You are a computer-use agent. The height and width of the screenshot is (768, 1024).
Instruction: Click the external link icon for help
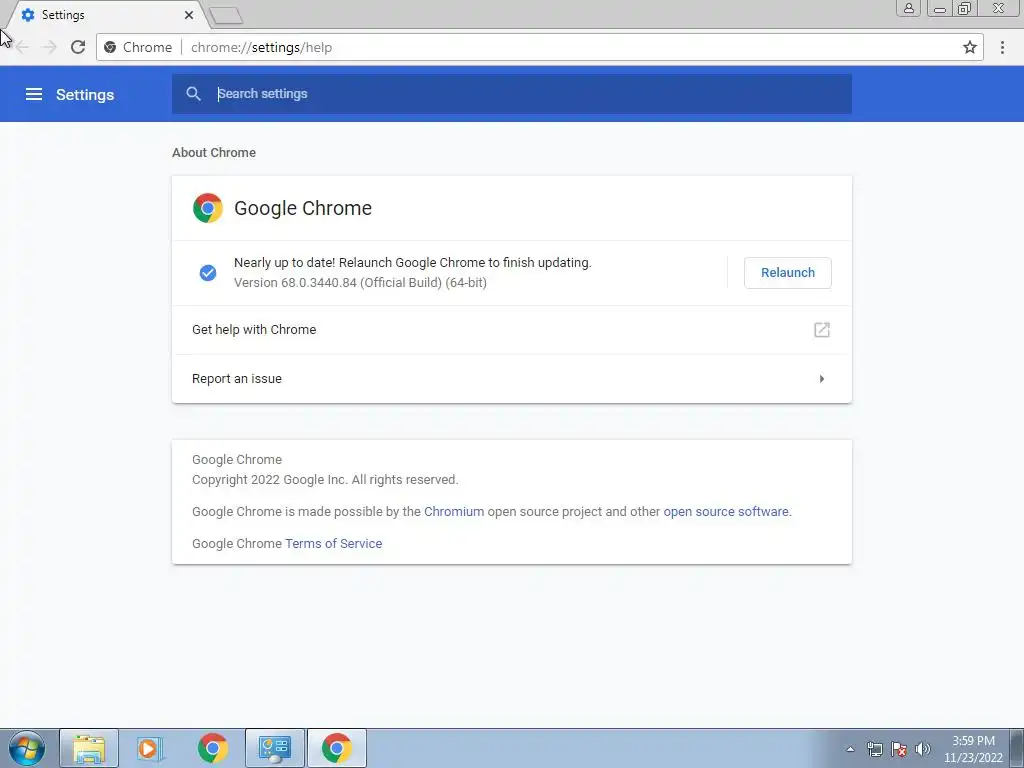coord(822,330)
